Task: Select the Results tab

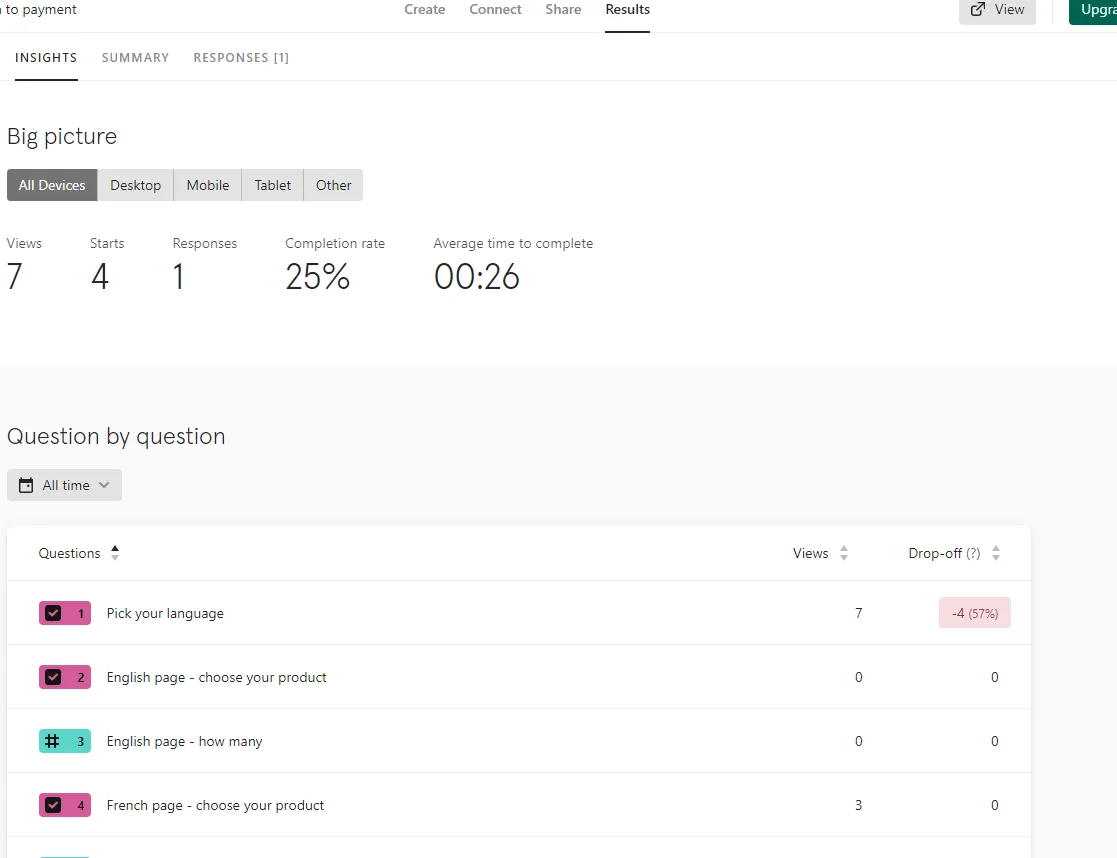Action: (628, 9)
